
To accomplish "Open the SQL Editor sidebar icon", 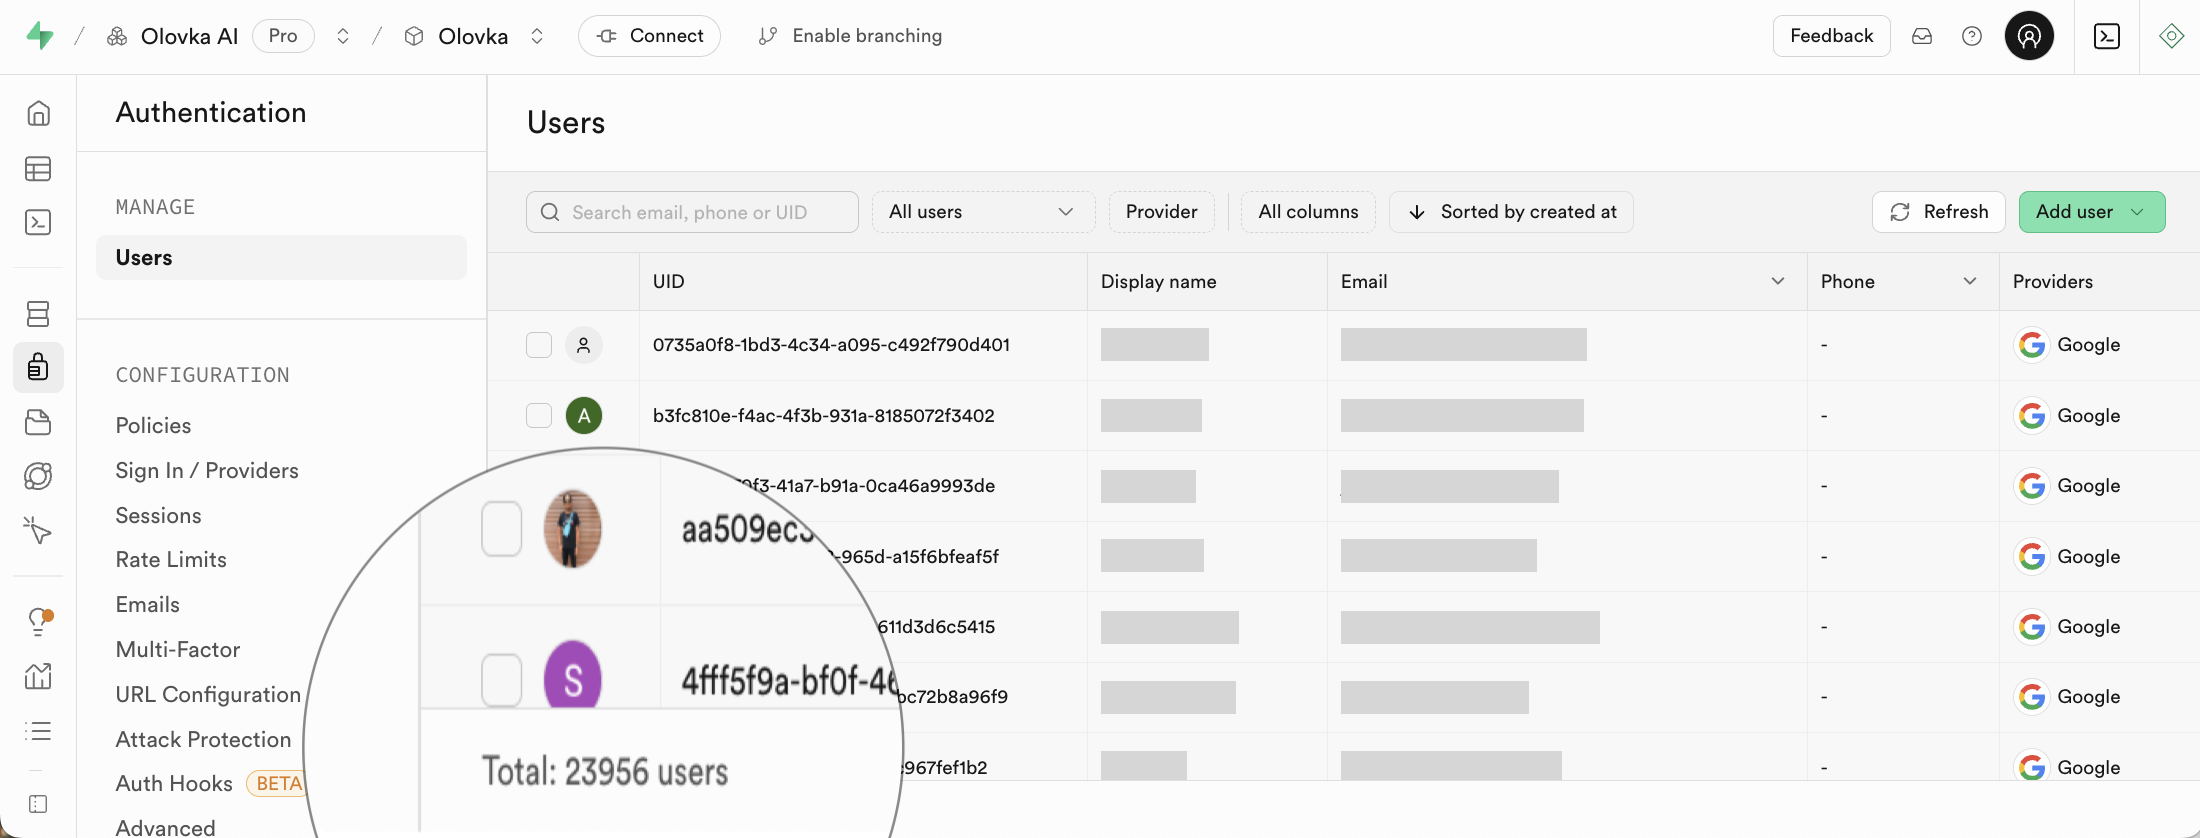I will tap(38, 222).
